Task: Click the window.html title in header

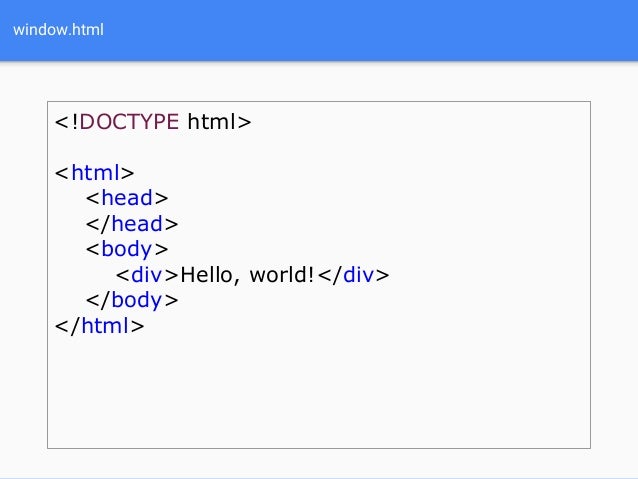Action: [x=58, y=30]
